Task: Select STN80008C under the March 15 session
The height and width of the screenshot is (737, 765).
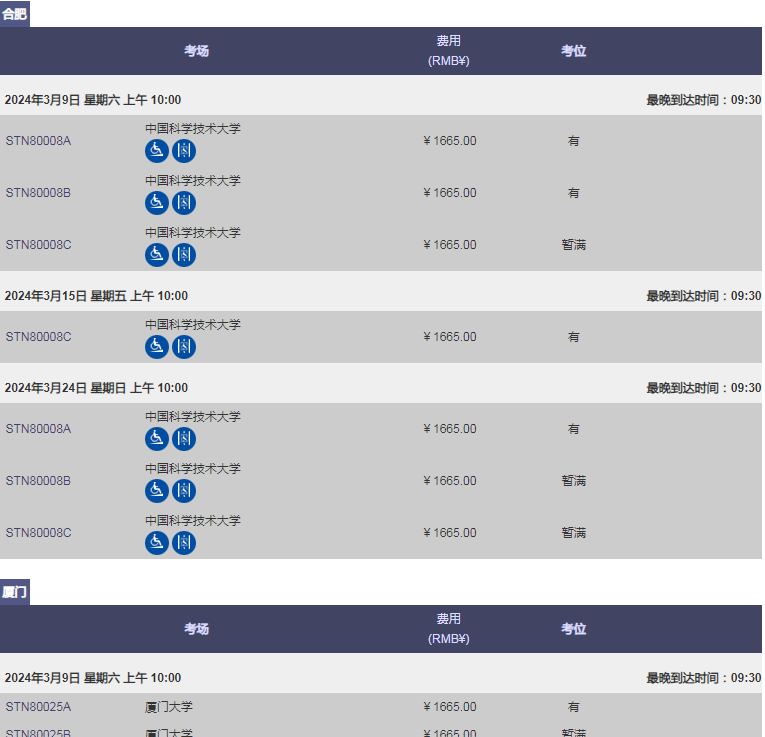Action: [38, 337]
